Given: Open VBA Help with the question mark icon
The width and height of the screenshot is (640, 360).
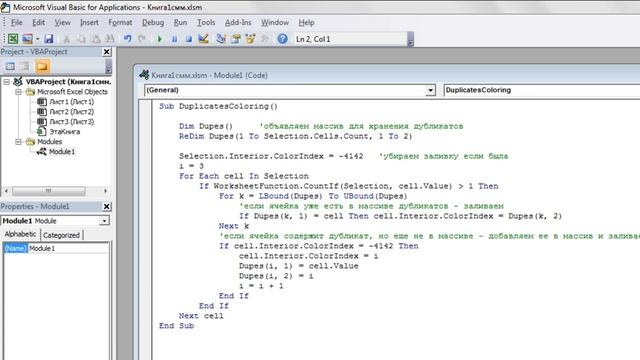Looking at the screenshot, I should pyautogui.click(x=282, y=39).
